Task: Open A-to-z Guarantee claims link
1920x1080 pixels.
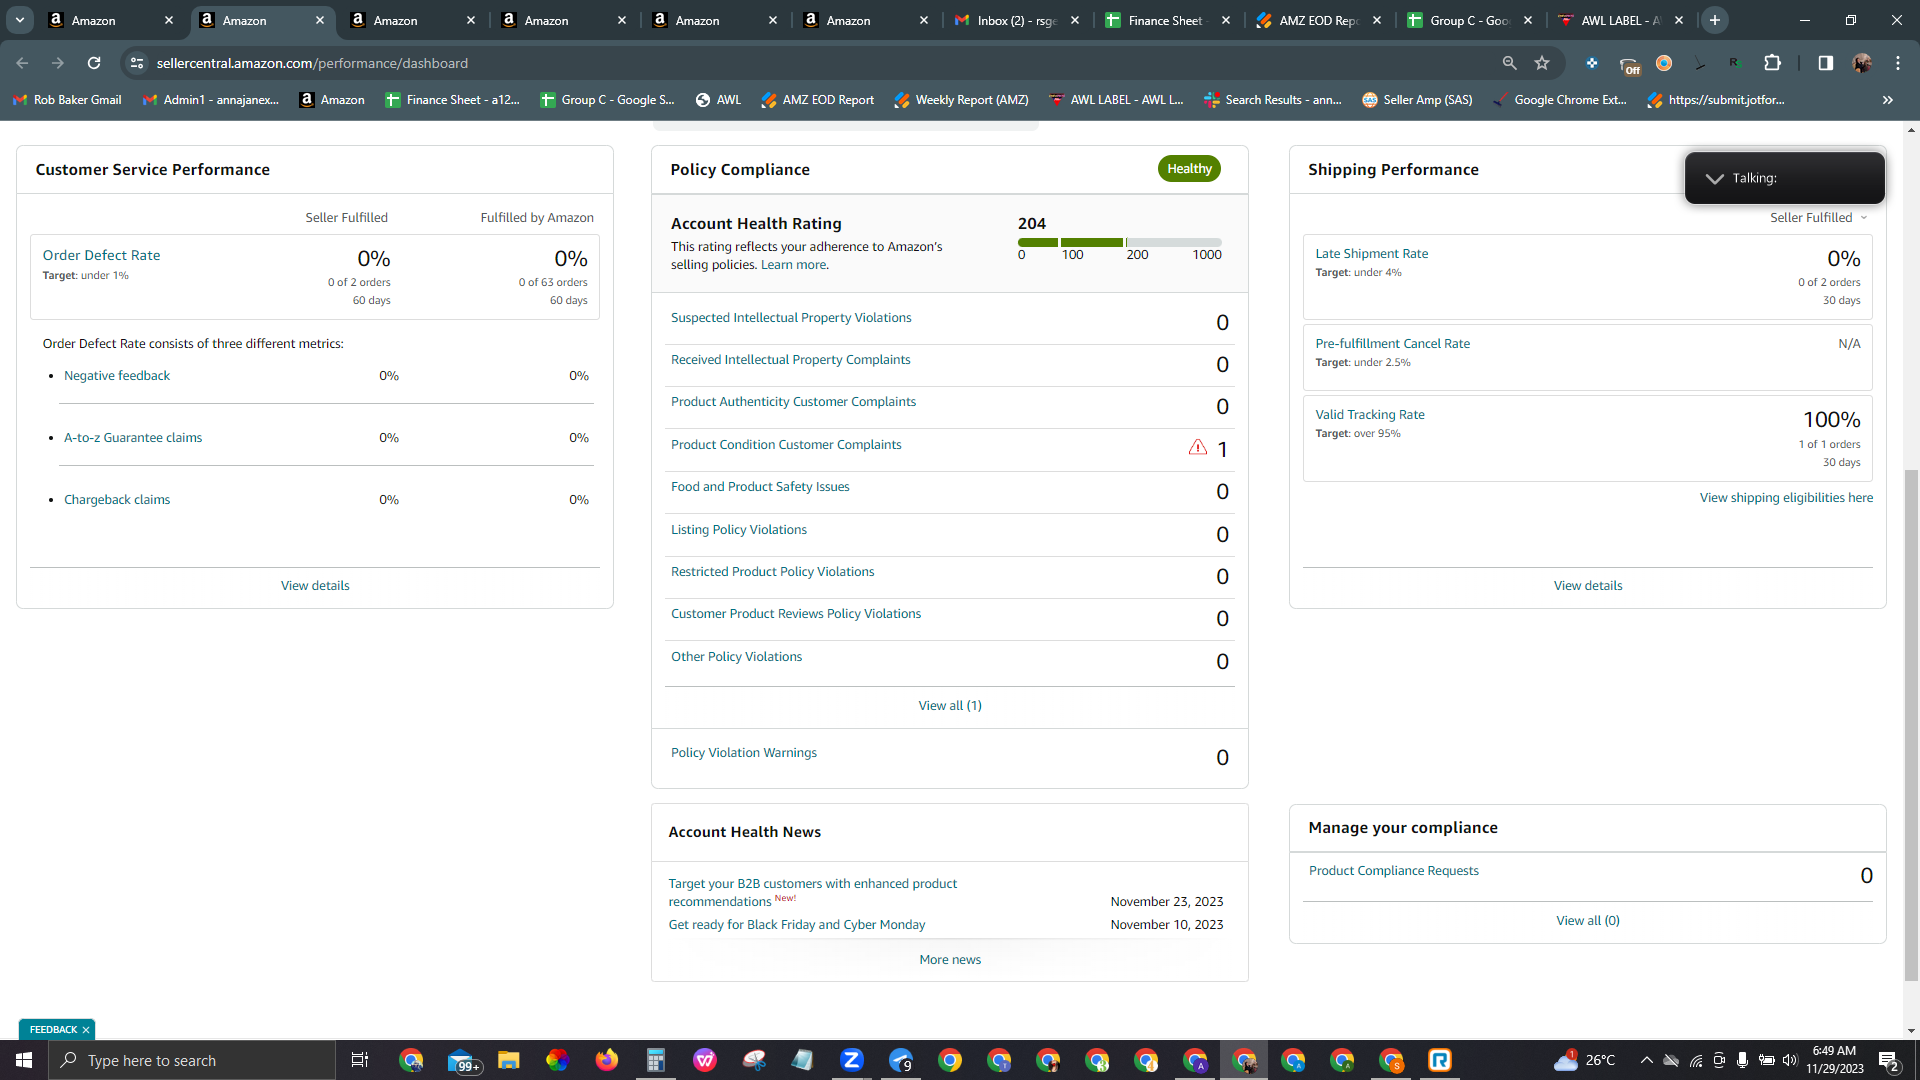Action: point(133,438)
